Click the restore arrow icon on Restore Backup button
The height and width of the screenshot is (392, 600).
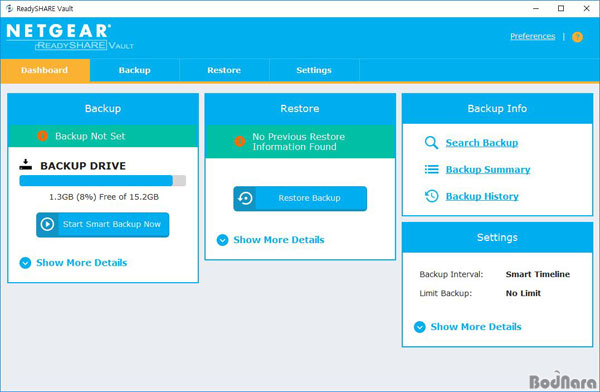click(x=245, y=198)
